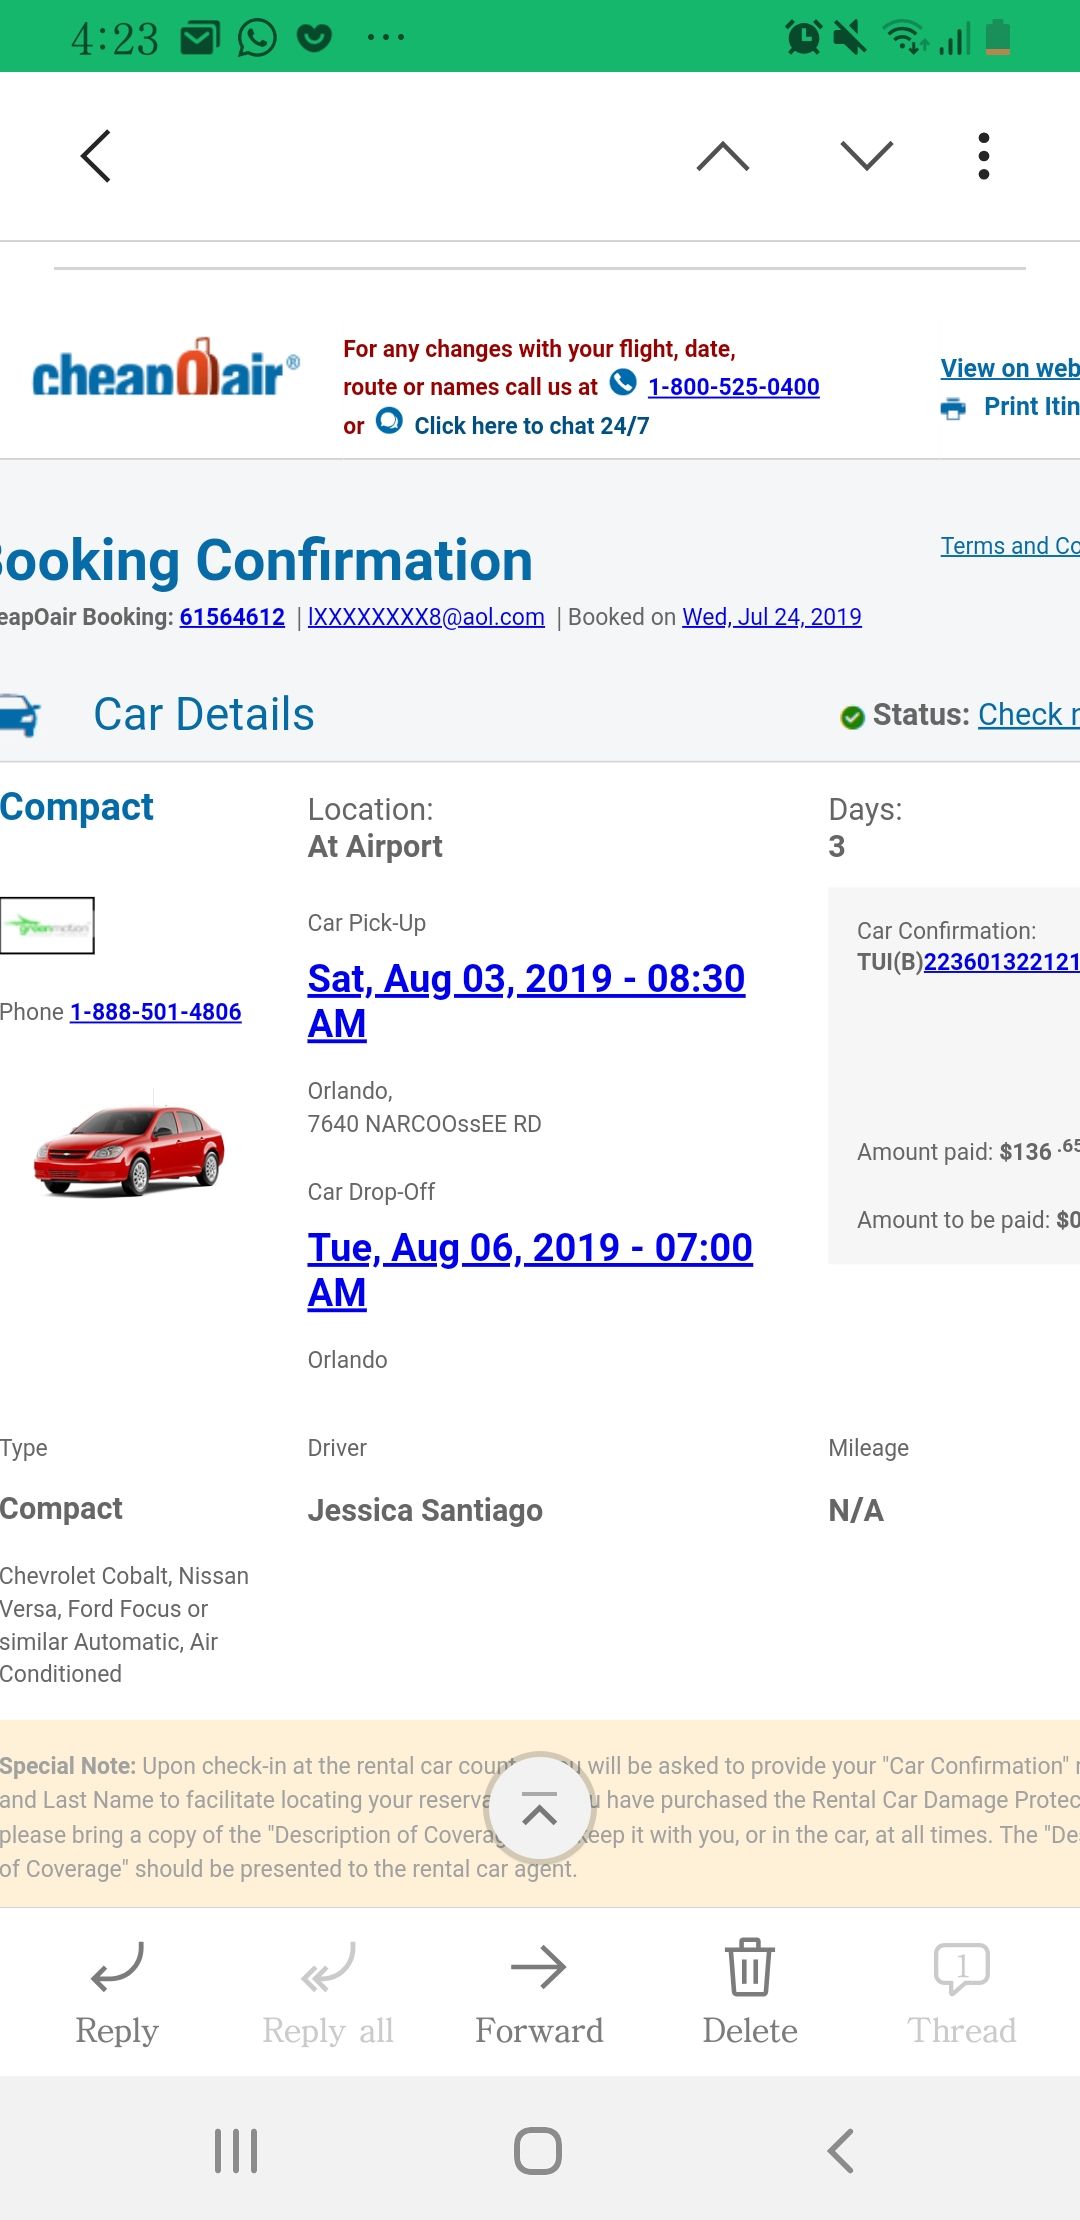The height and width of the screenshot is (2220, 1080).
Task: Tap the Chevrolet Cobalt car models description
Action: click(x=124, y=1624)
